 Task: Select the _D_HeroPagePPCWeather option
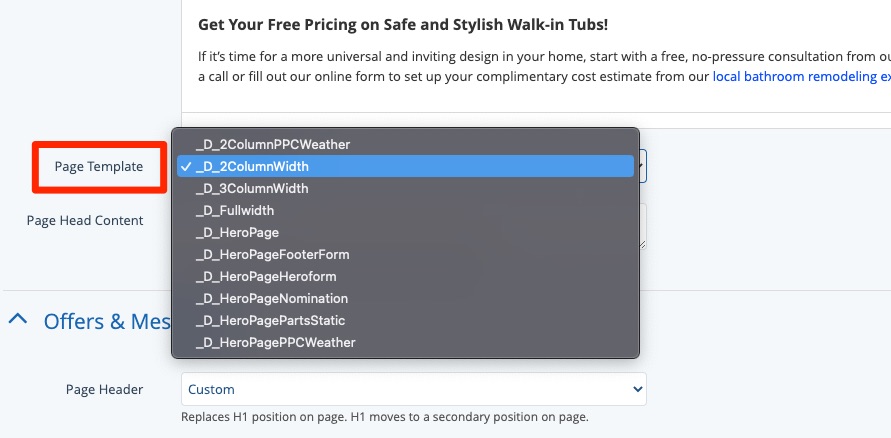pos(276,343)
